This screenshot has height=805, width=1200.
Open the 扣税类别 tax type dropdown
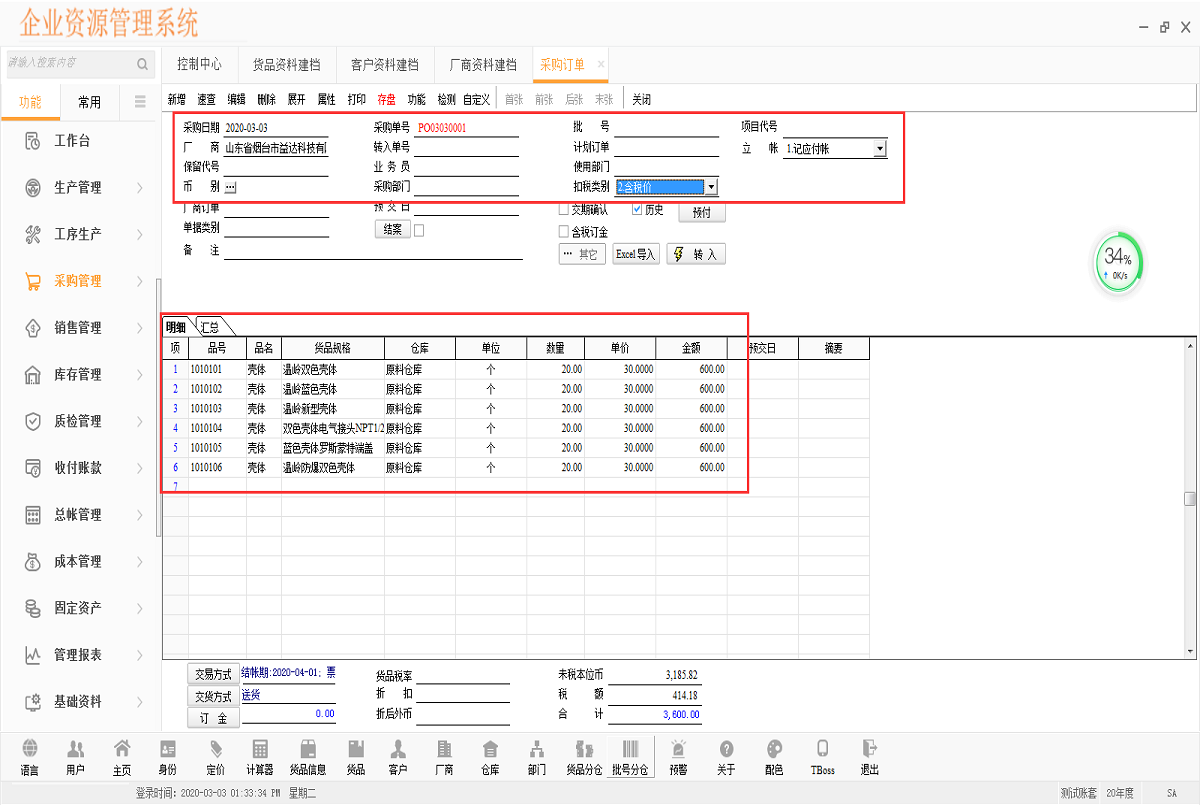(710, 186)
